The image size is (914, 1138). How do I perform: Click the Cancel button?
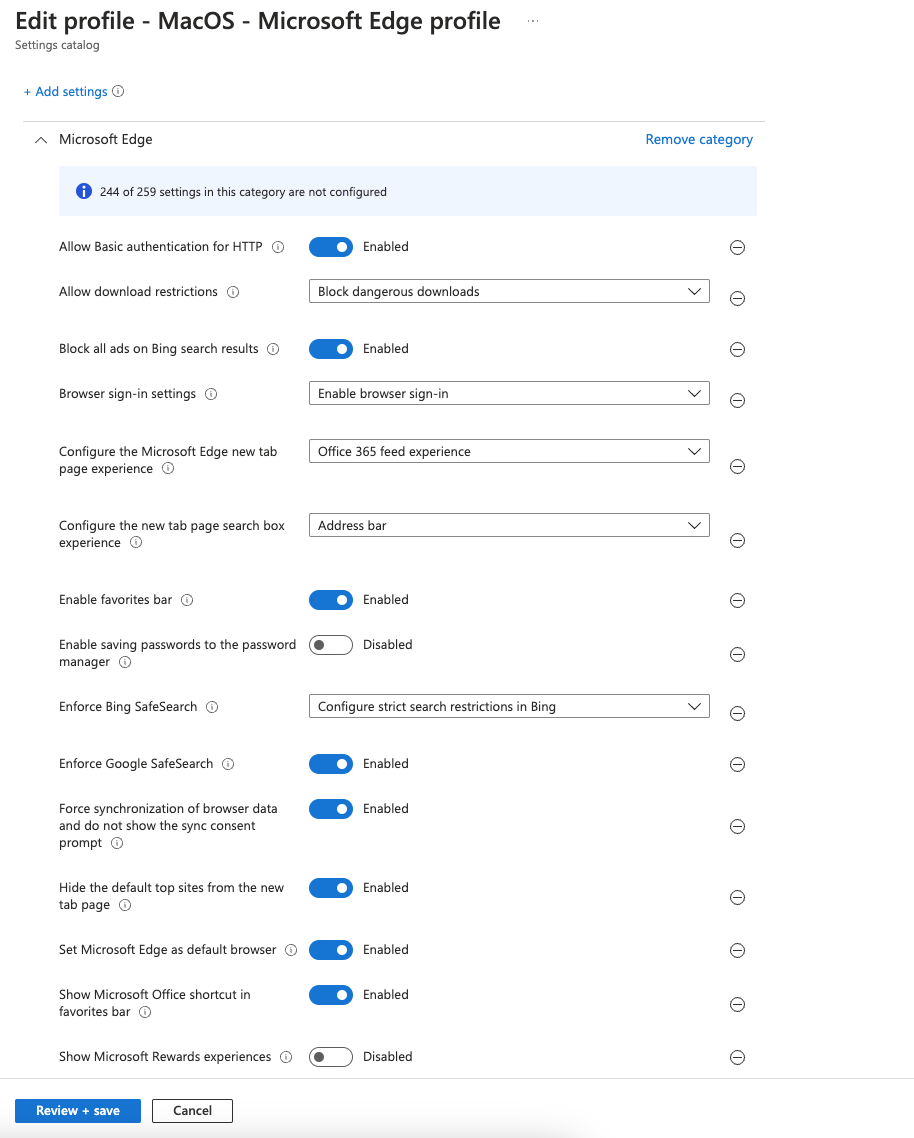pyautogui.click(x=192, y=1110)
